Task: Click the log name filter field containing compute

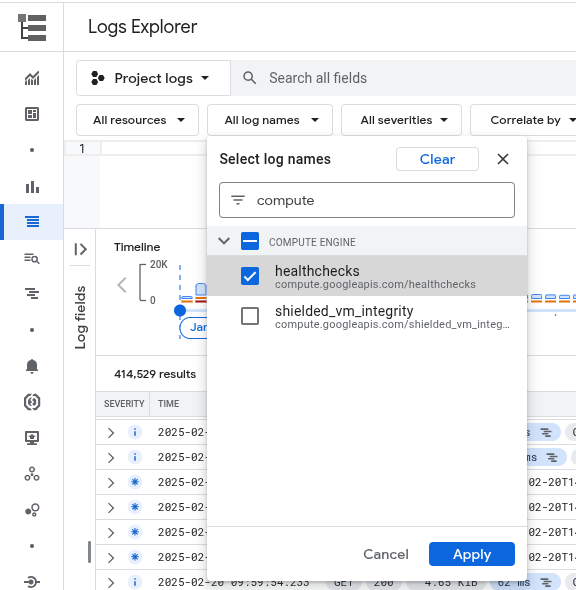Action: (x=367, y=200)
